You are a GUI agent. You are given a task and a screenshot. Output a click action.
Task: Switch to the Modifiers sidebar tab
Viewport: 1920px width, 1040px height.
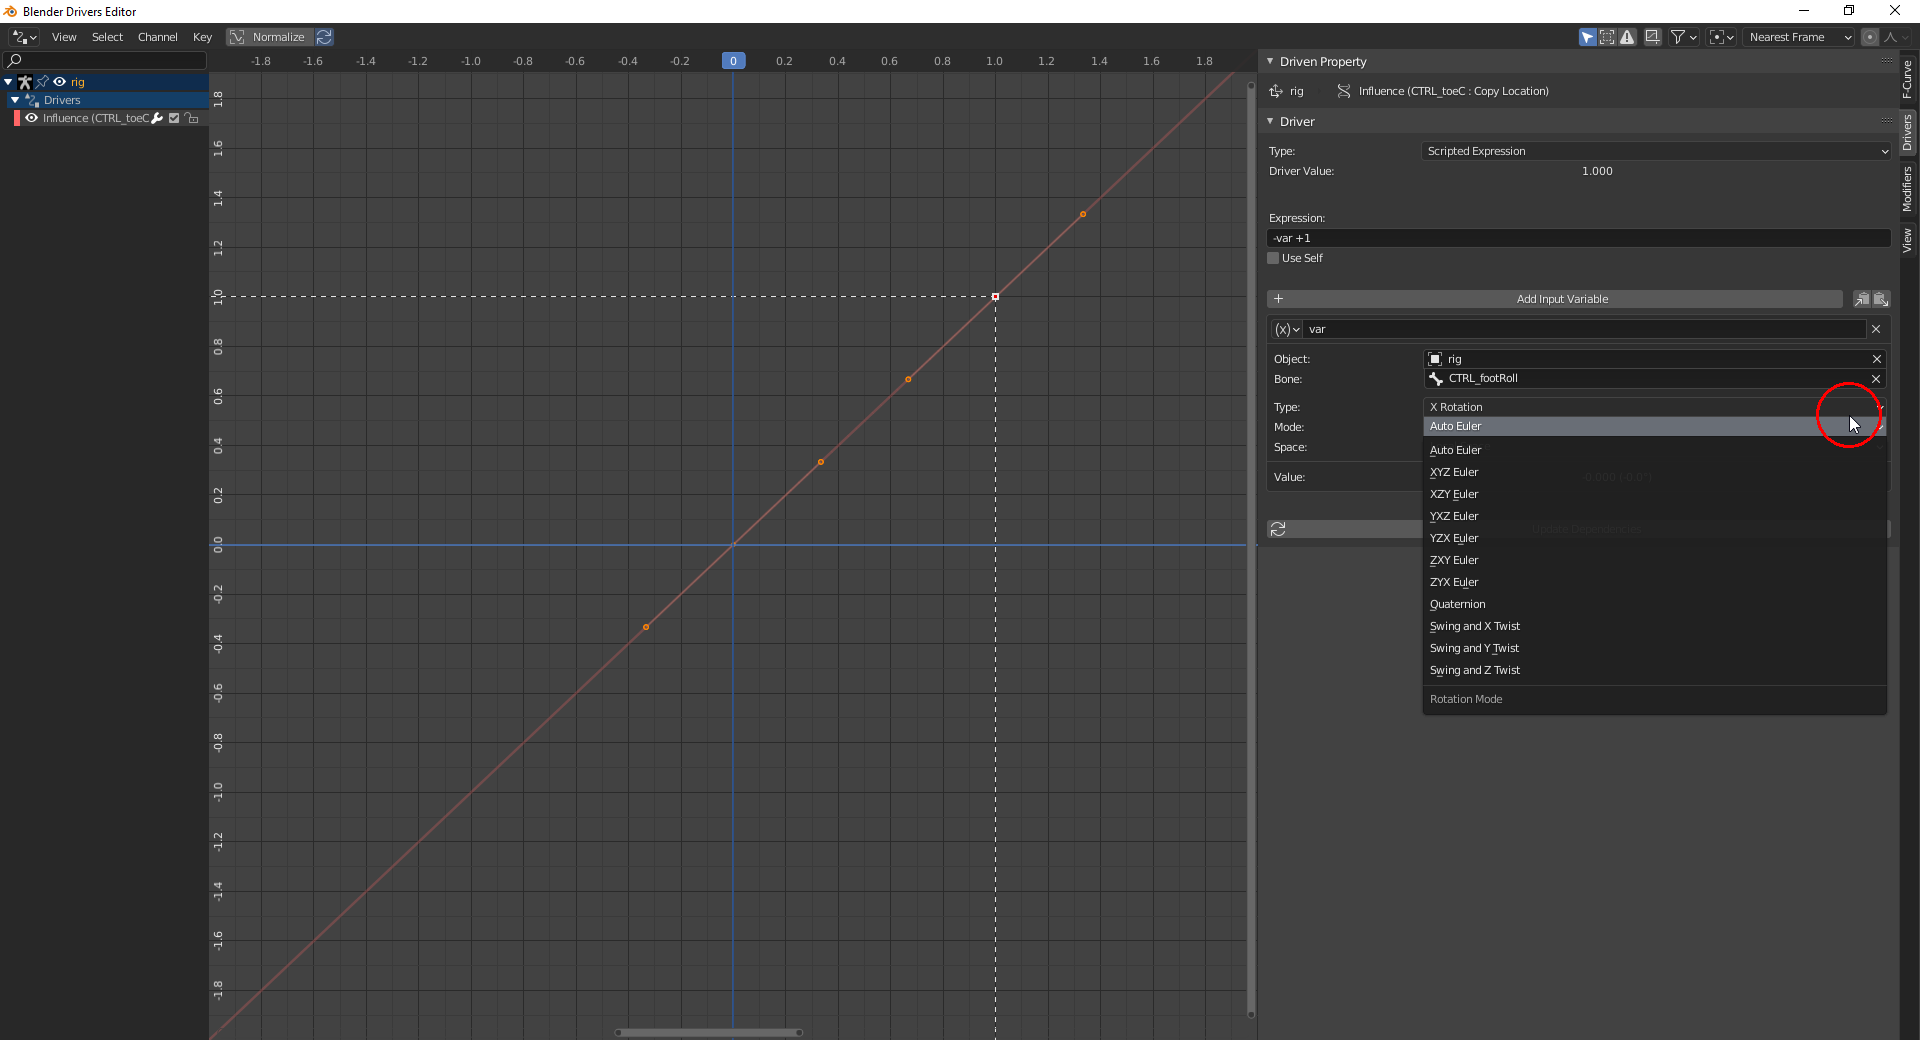(1908, 189)
